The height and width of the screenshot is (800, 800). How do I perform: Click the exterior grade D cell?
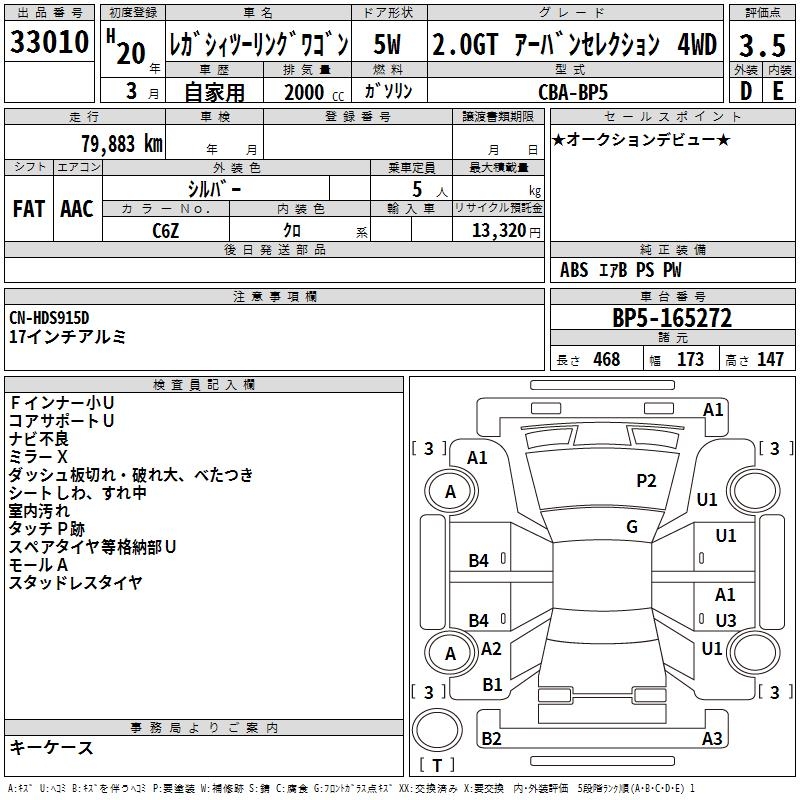tap(746, 91)
